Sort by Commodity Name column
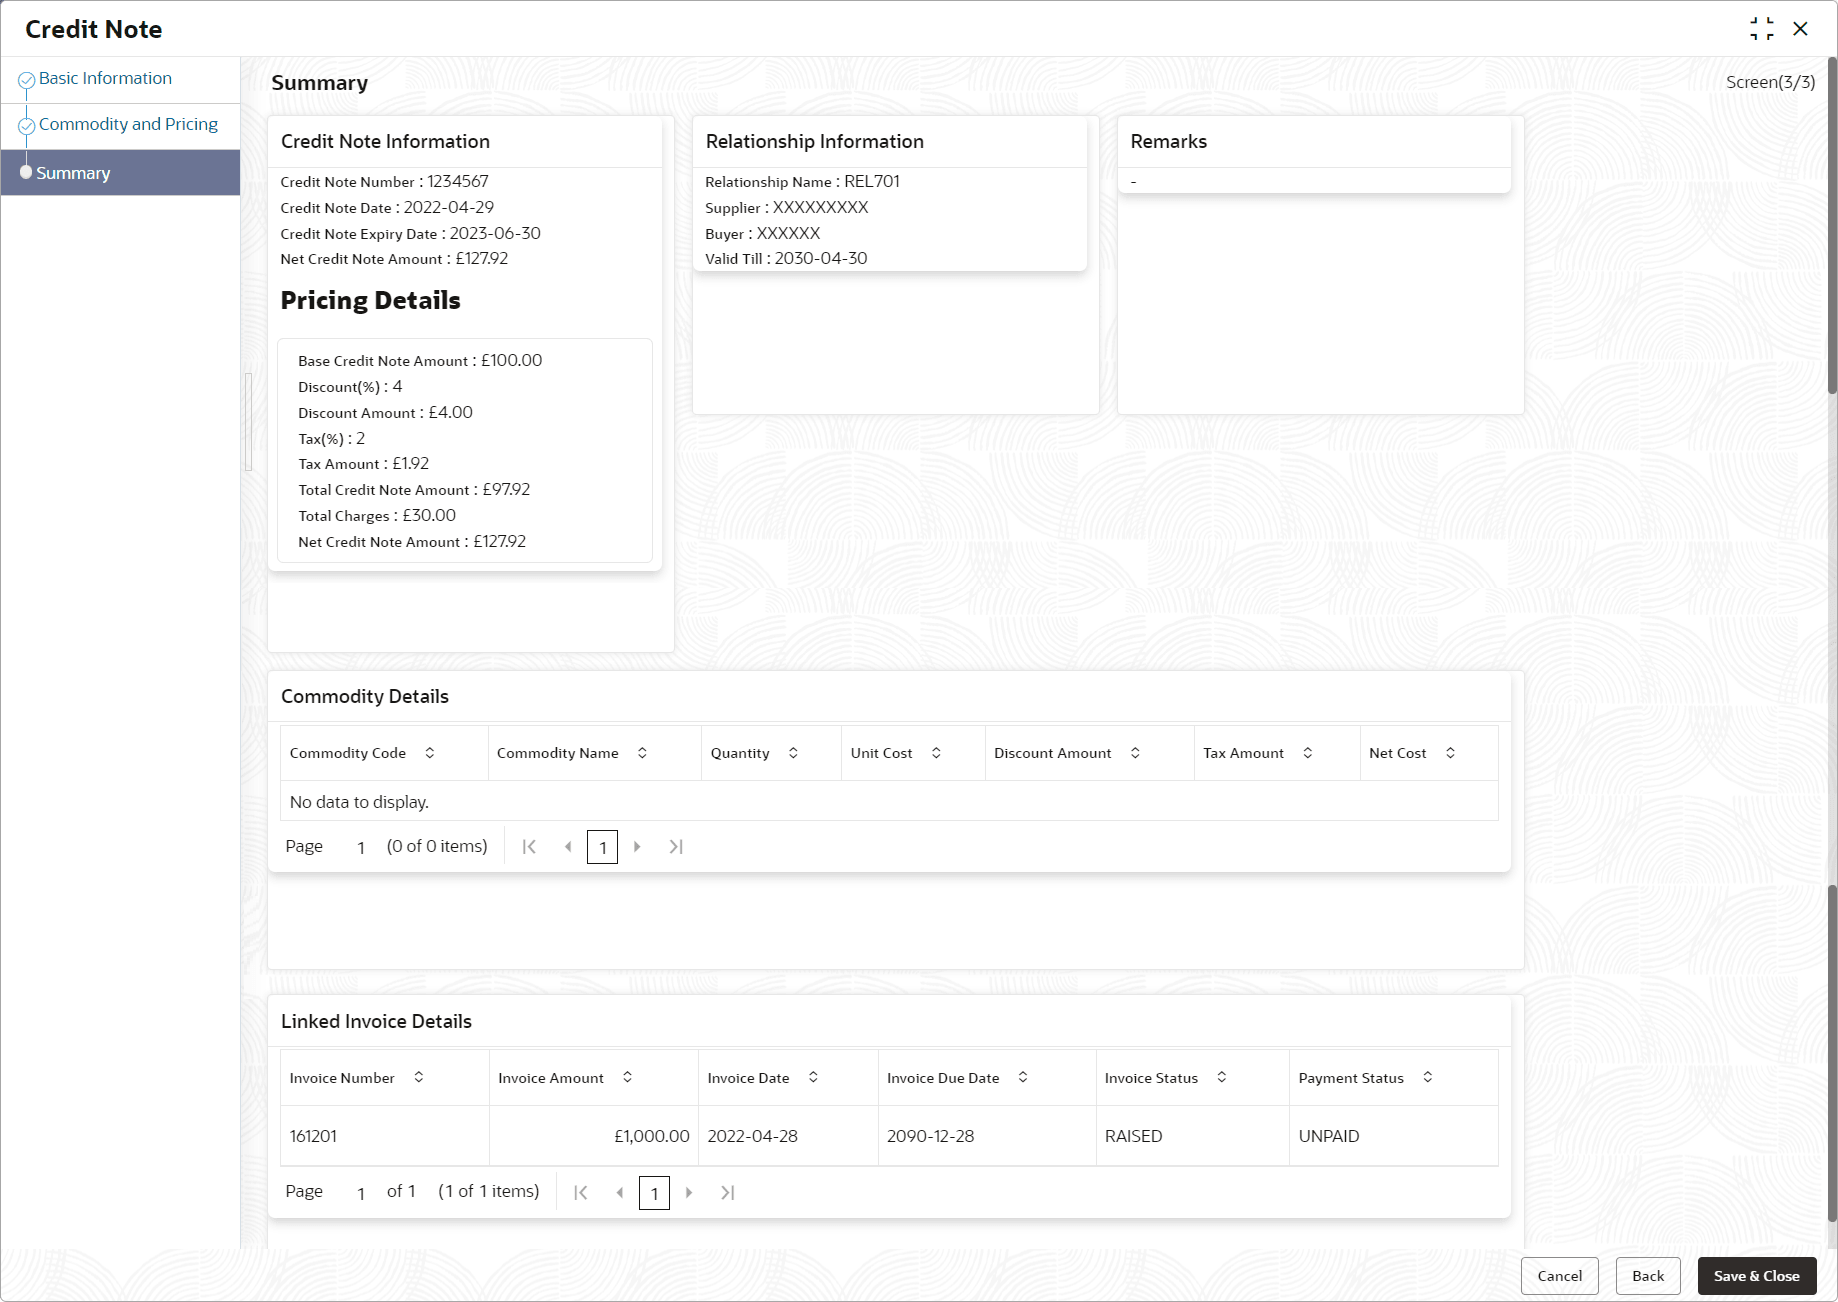1838x1302 pixels. (643, 753)
